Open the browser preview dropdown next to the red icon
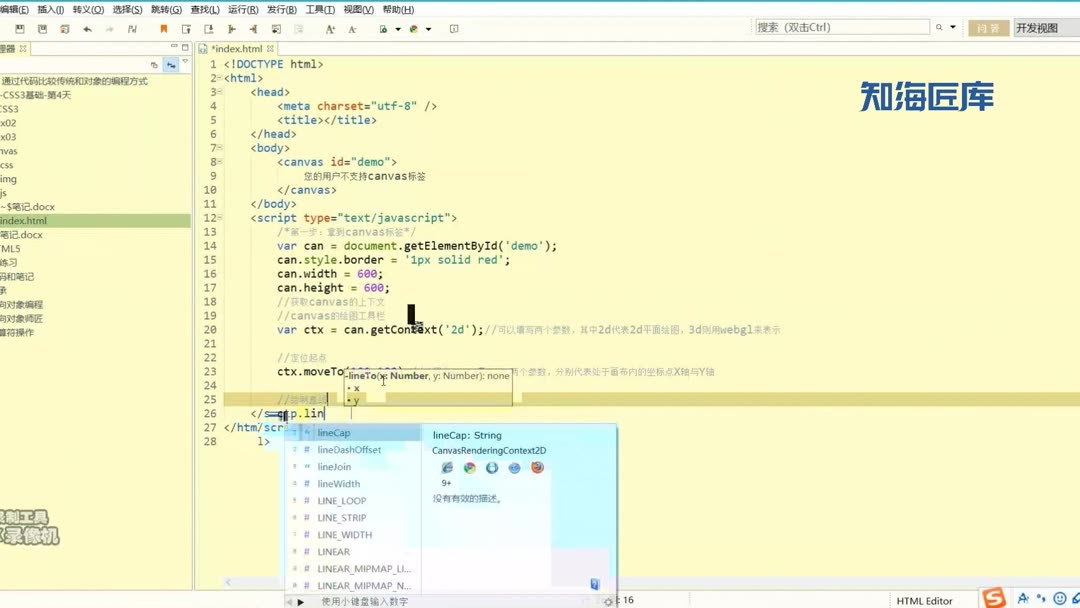1080x608 pixels. [398, 29]
